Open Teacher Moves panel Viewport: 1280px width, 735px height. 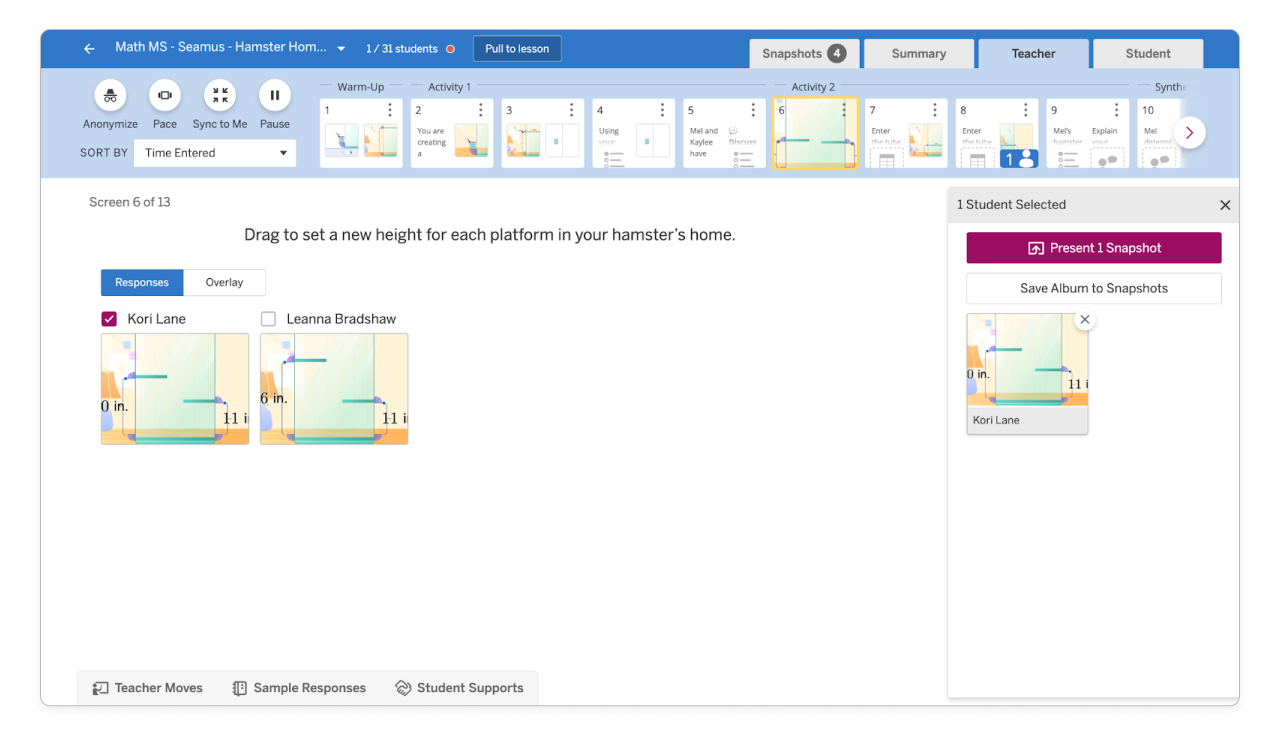pos(147,687)
